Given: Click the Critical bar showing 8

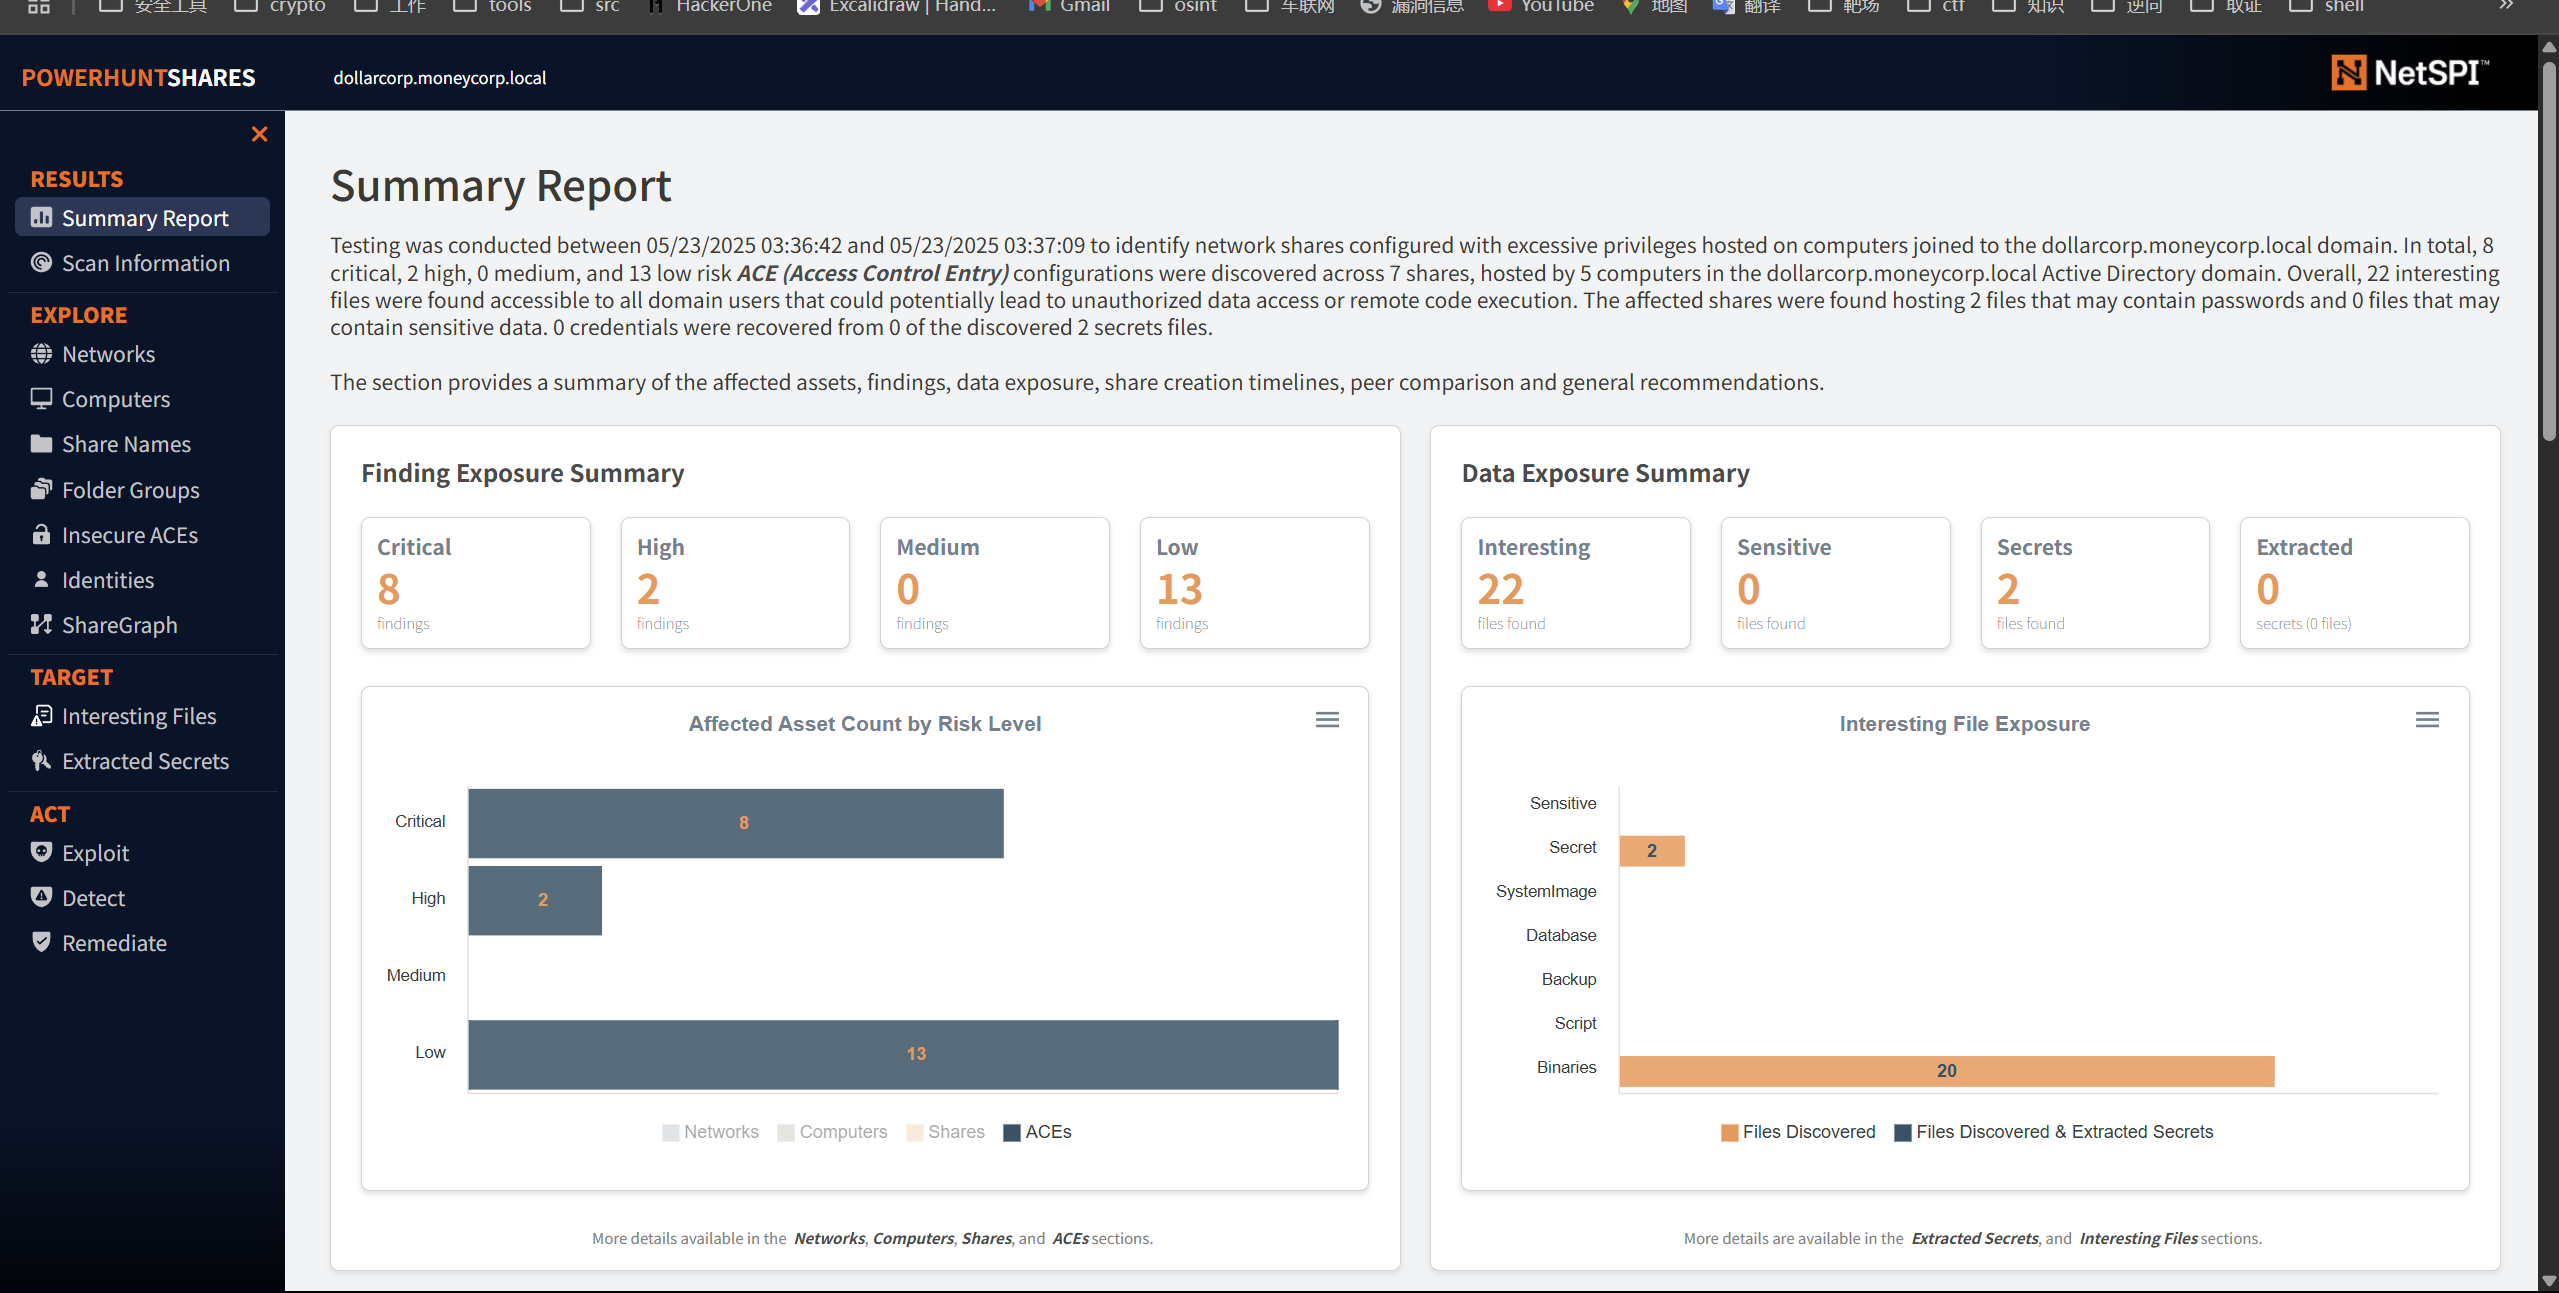Looking at the screenshot, I should point(736,822).
